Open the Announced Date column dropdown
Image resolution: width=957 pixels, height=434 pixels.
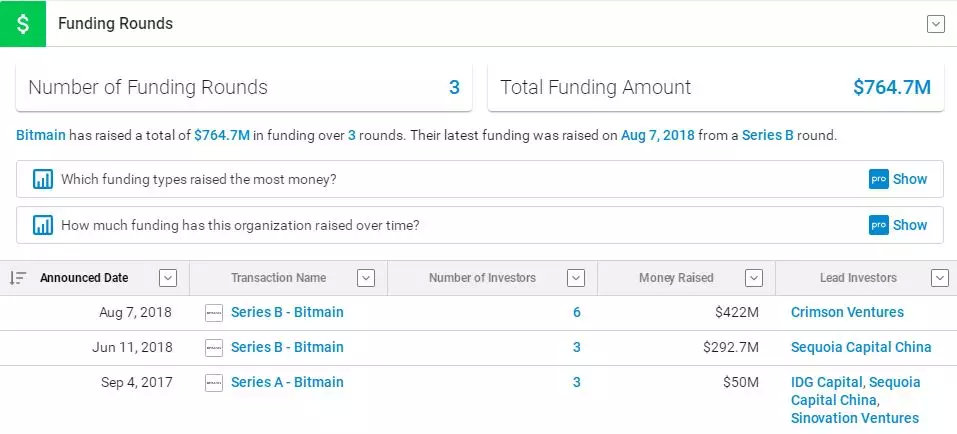pos(168,278)
